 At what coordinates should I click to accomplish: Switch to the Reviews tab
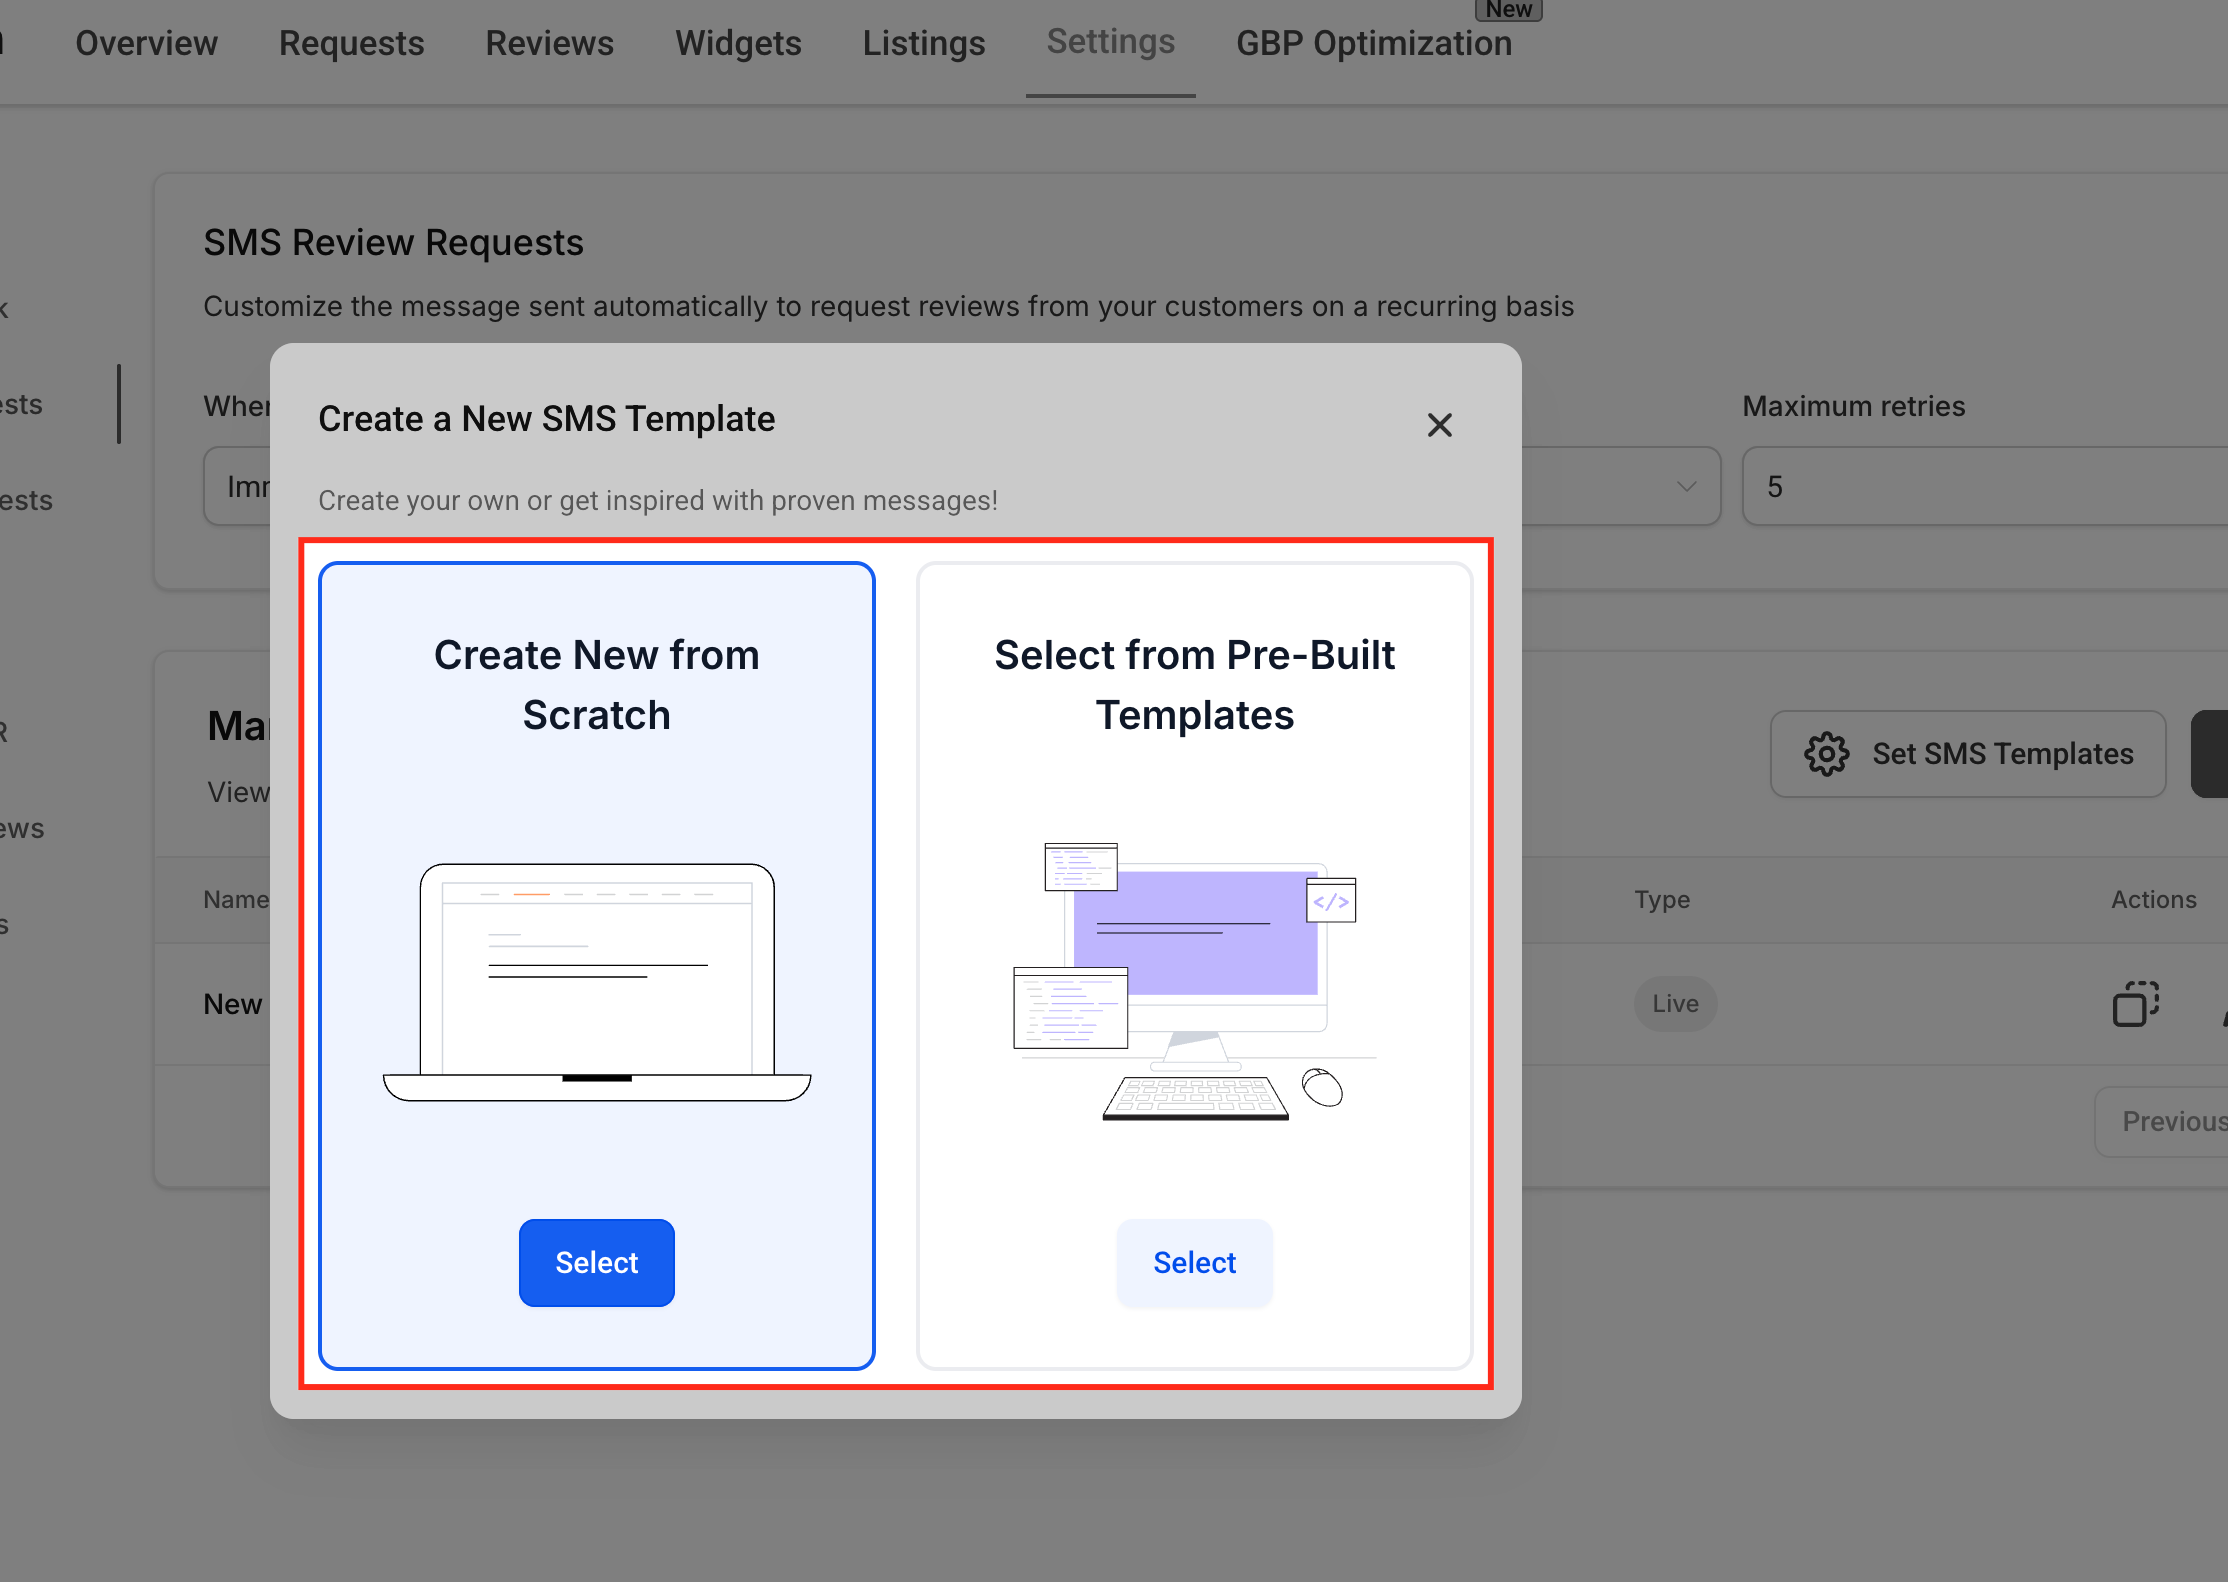point(549,43)
